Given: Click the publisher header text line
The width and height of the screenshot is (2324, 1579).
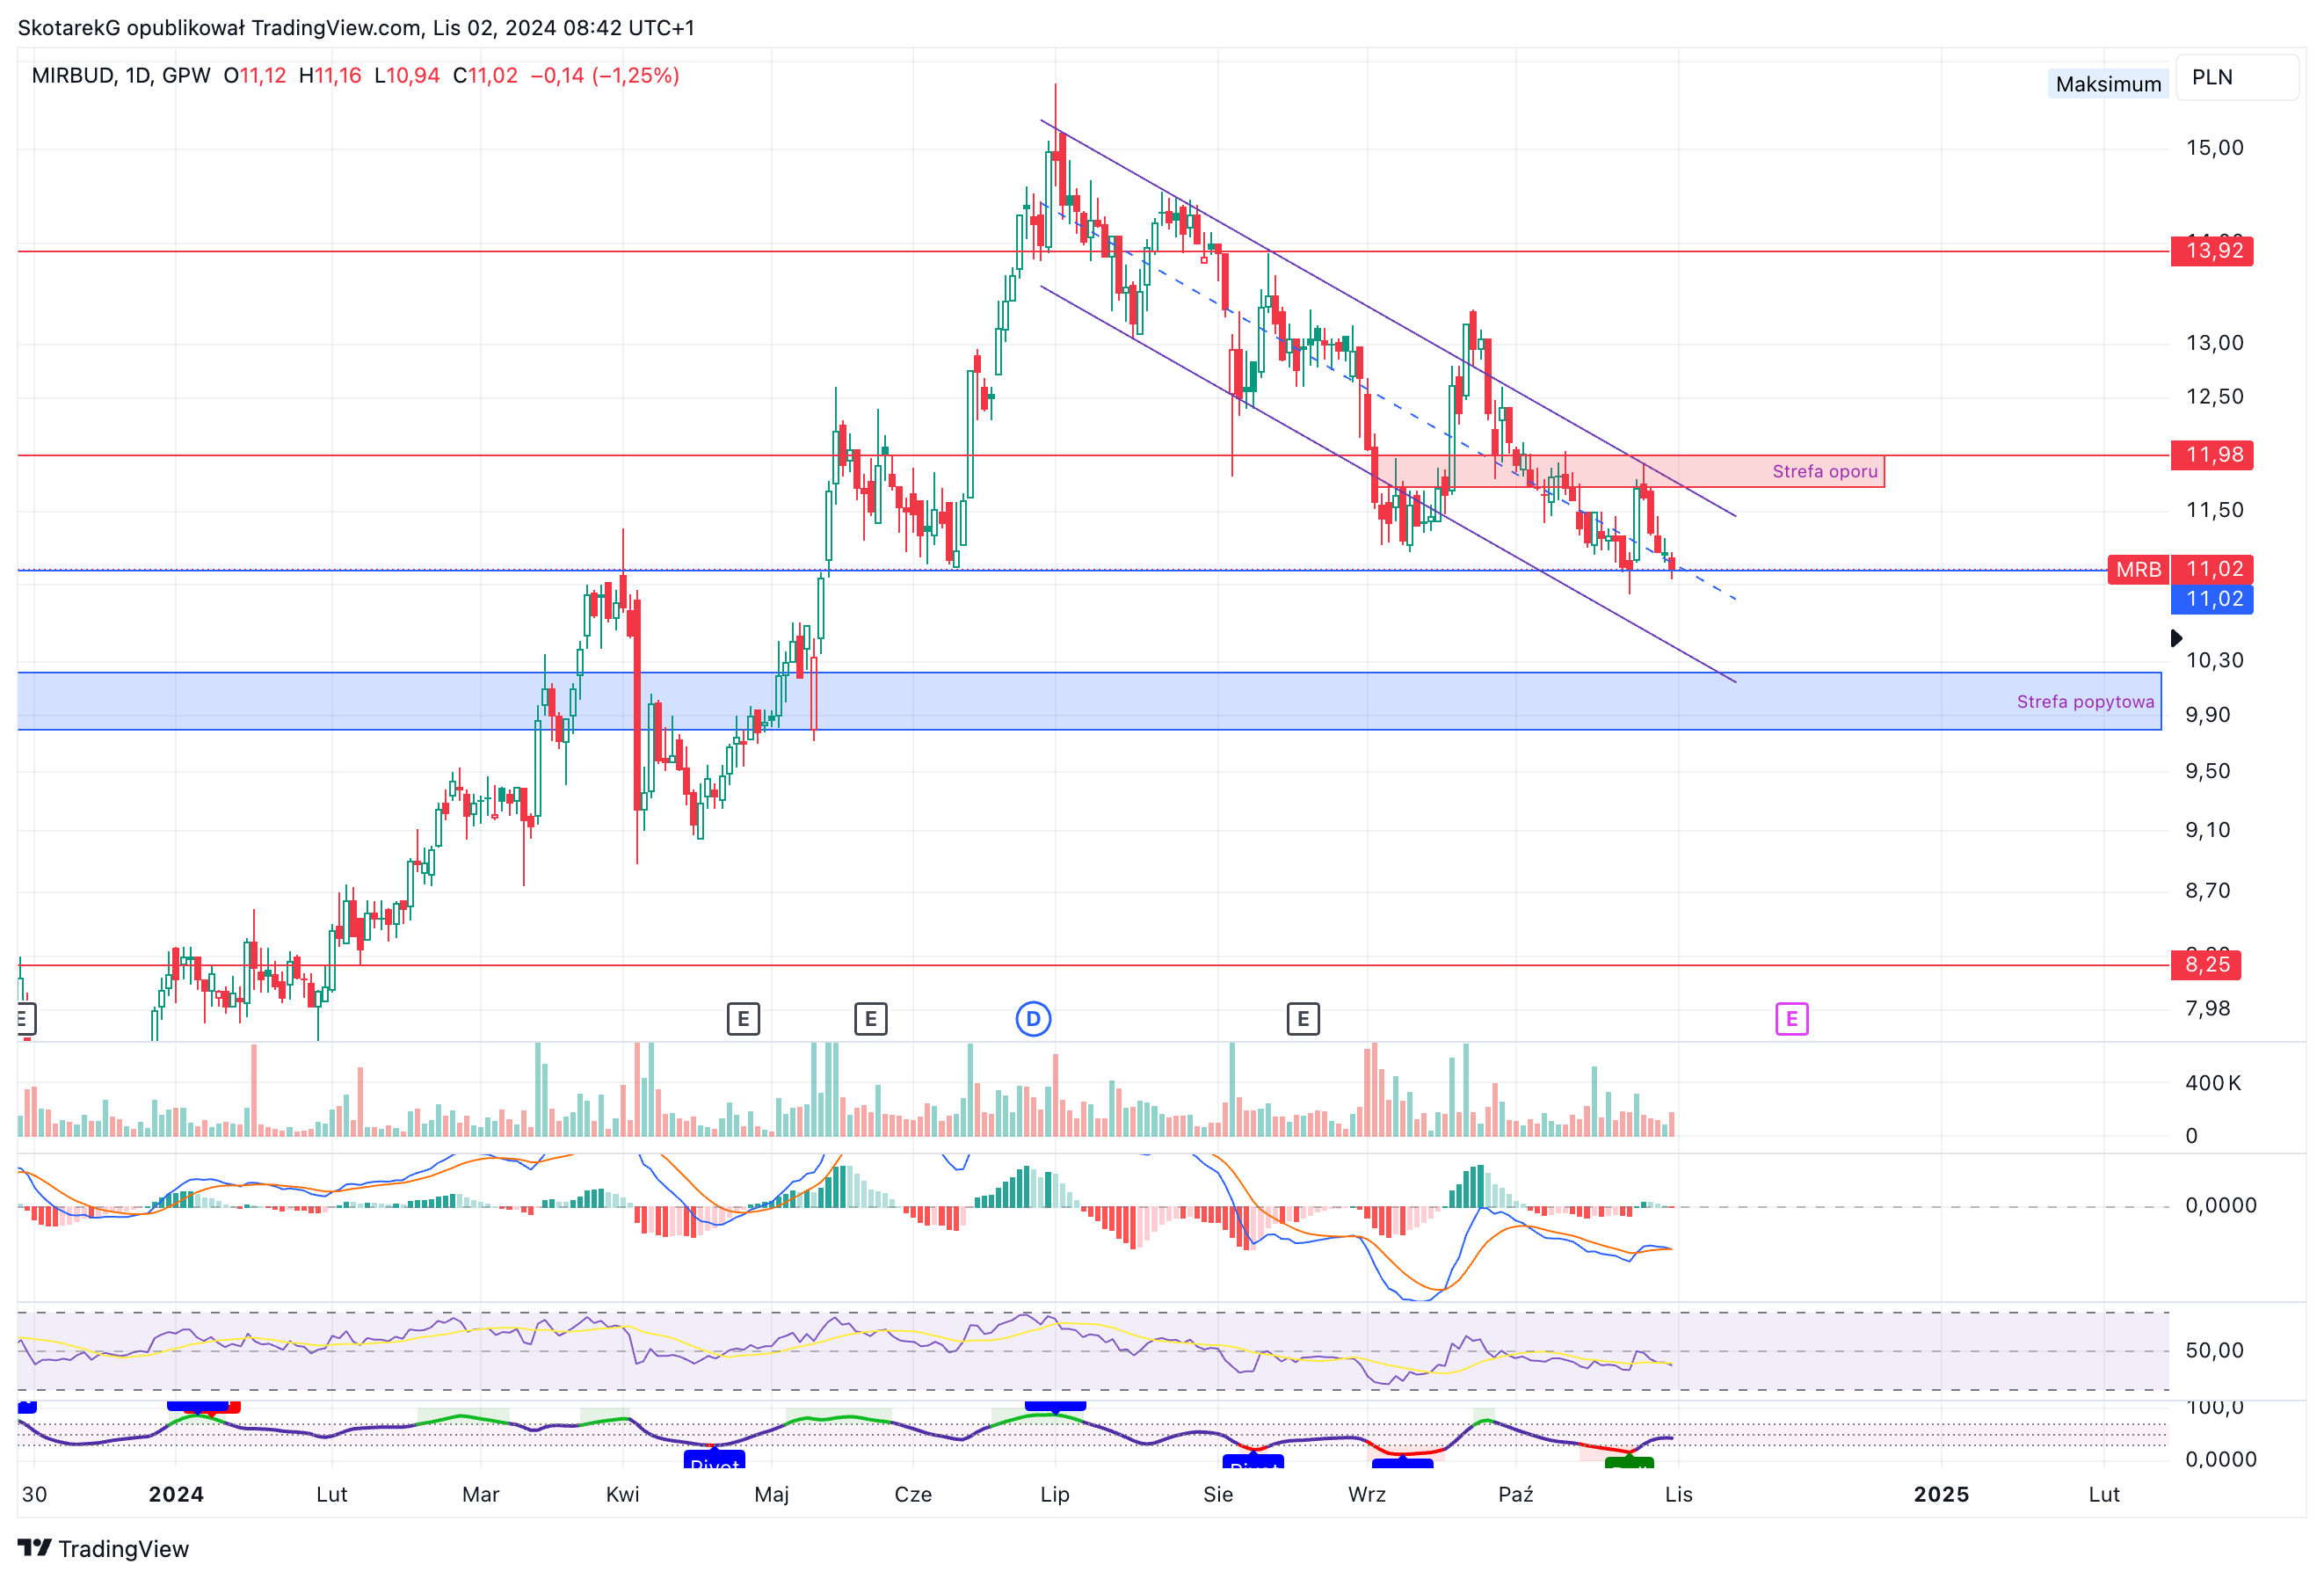Looking at the screenshot, I should (x=356, y=28).
